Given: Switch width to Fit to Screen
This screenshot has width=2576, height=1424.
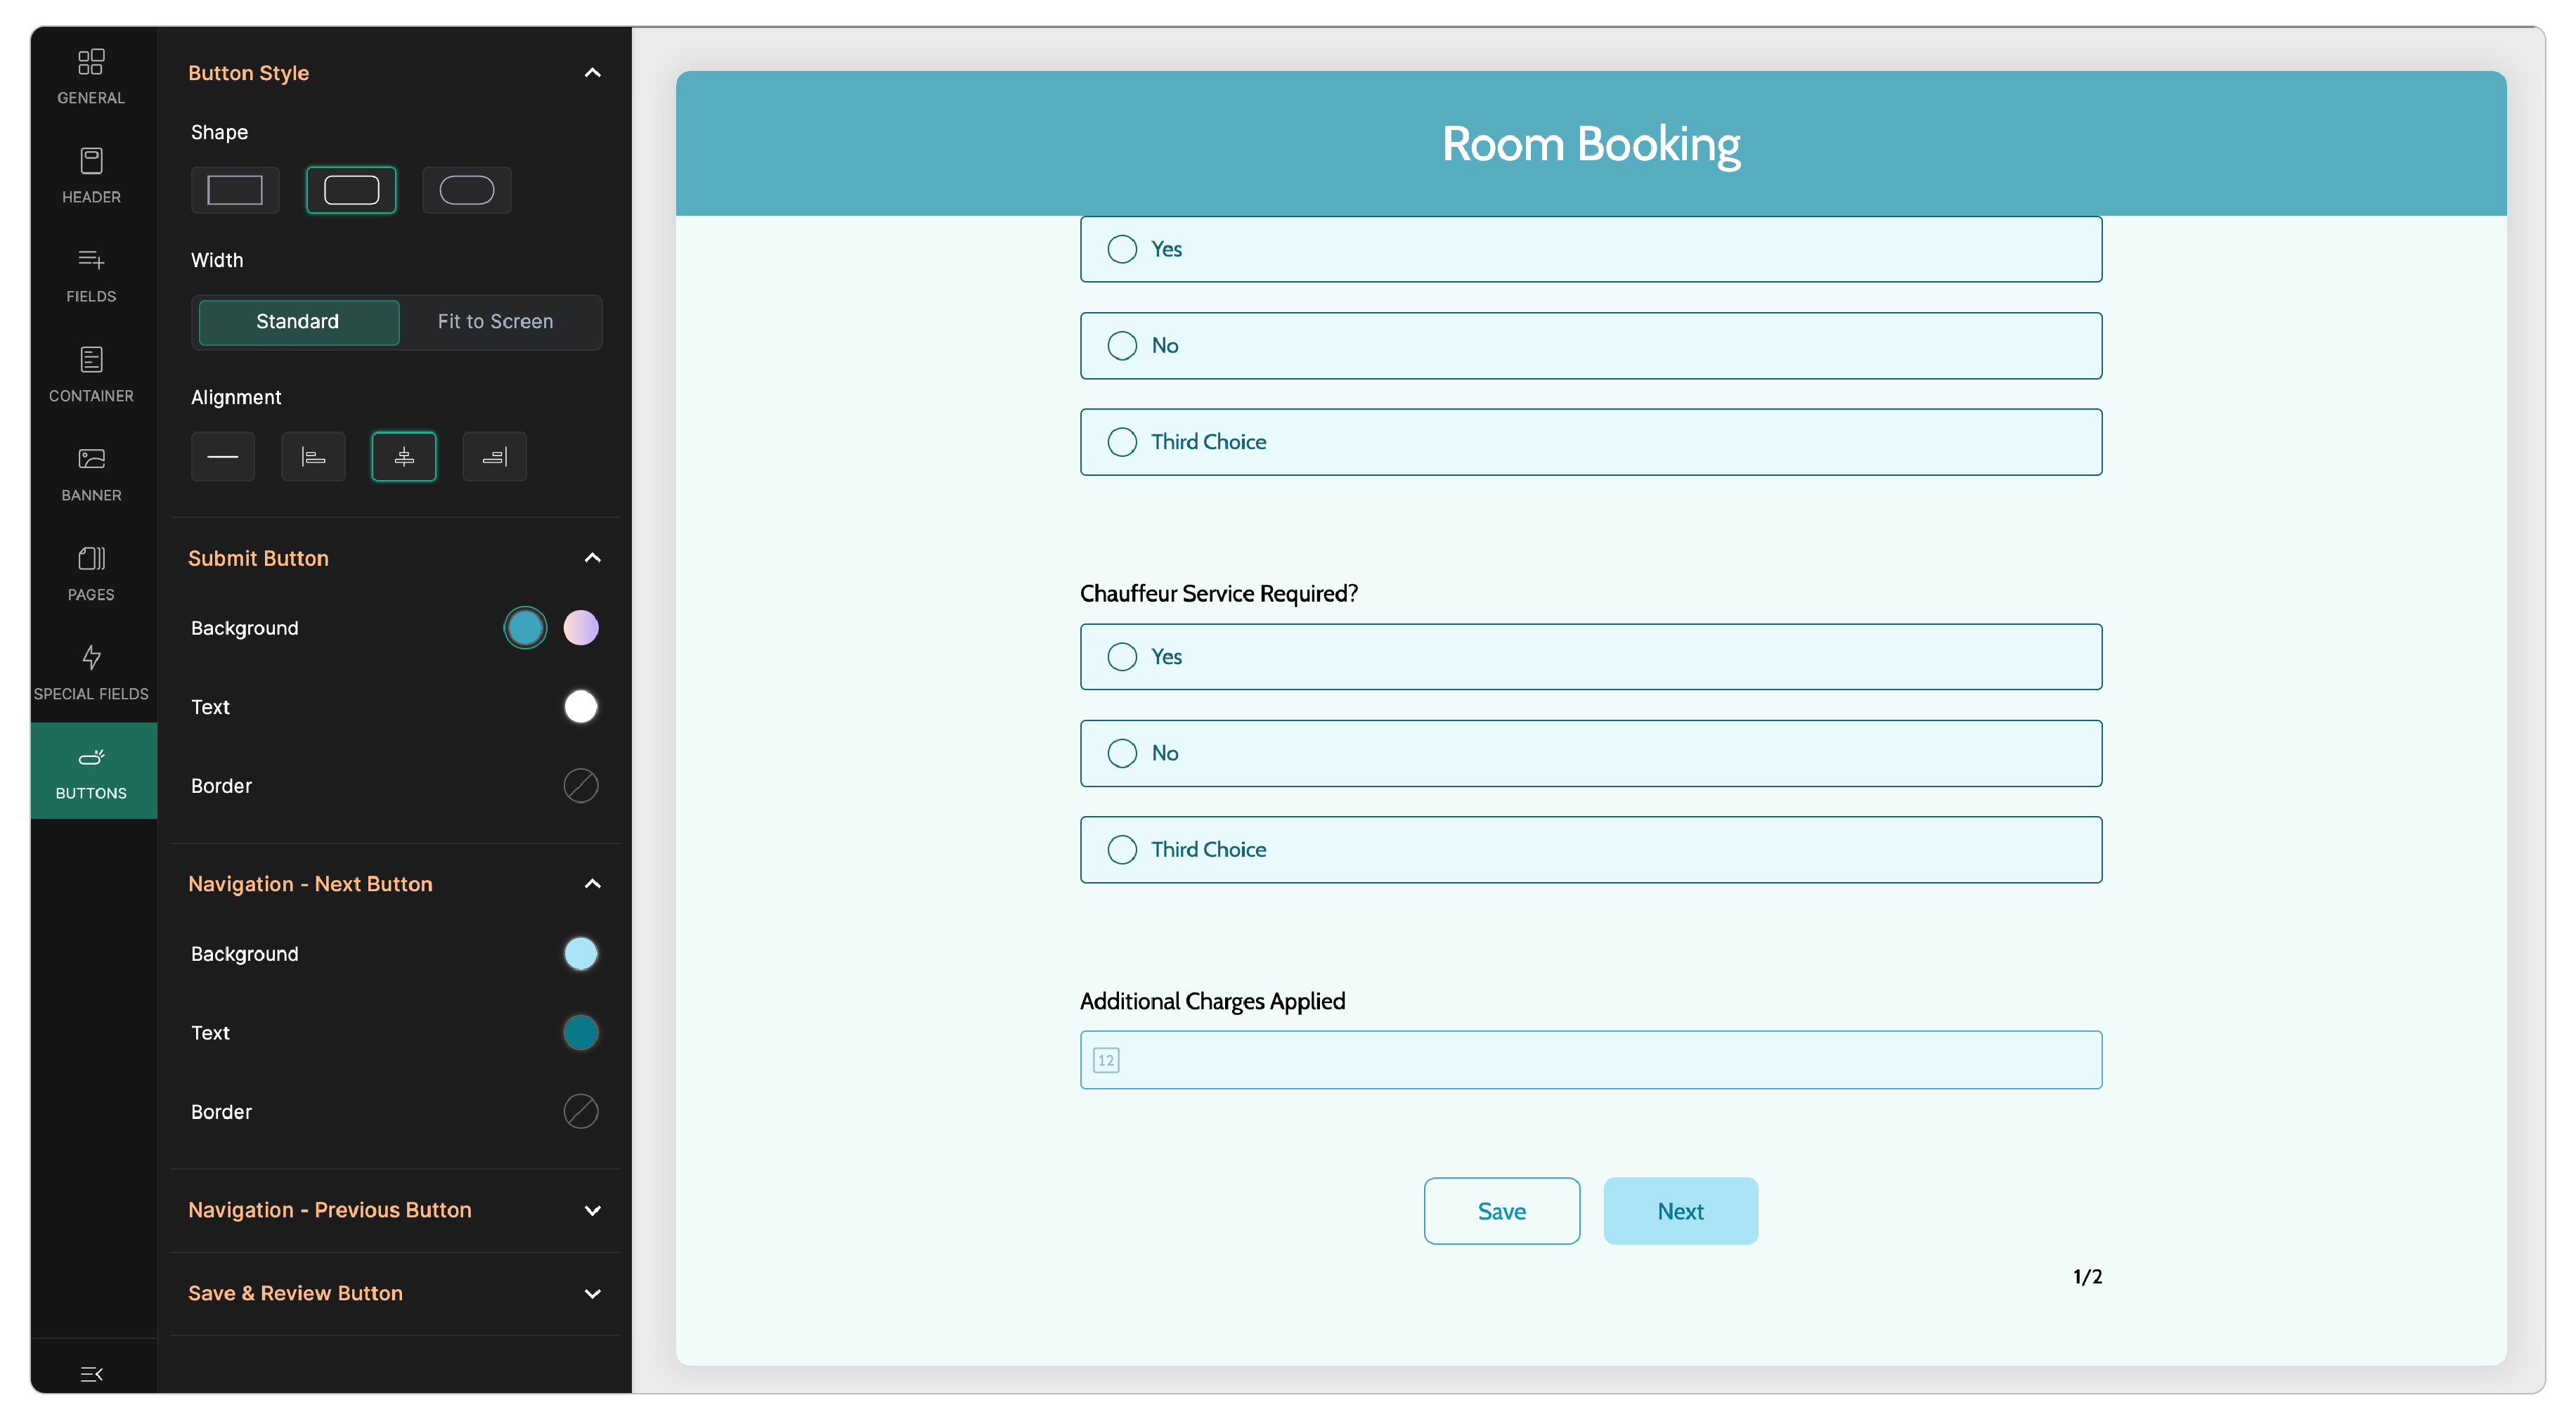Looking at the screenshot, I should point(495,322).
